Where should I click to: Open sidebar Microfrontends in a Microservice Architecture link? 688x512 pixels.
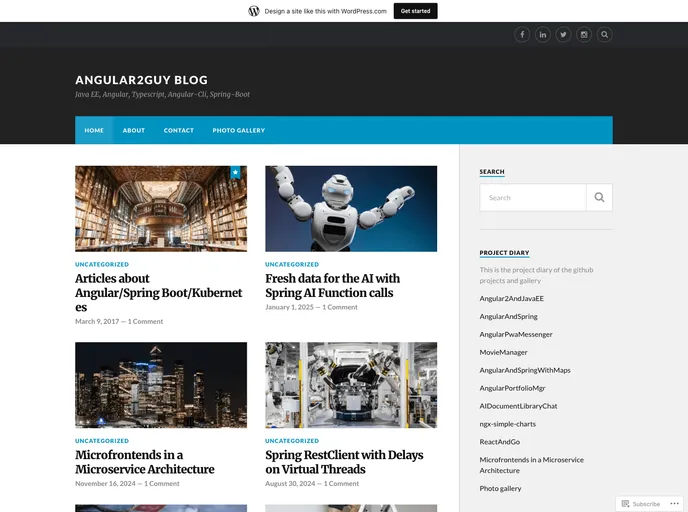tap(531, 465)
